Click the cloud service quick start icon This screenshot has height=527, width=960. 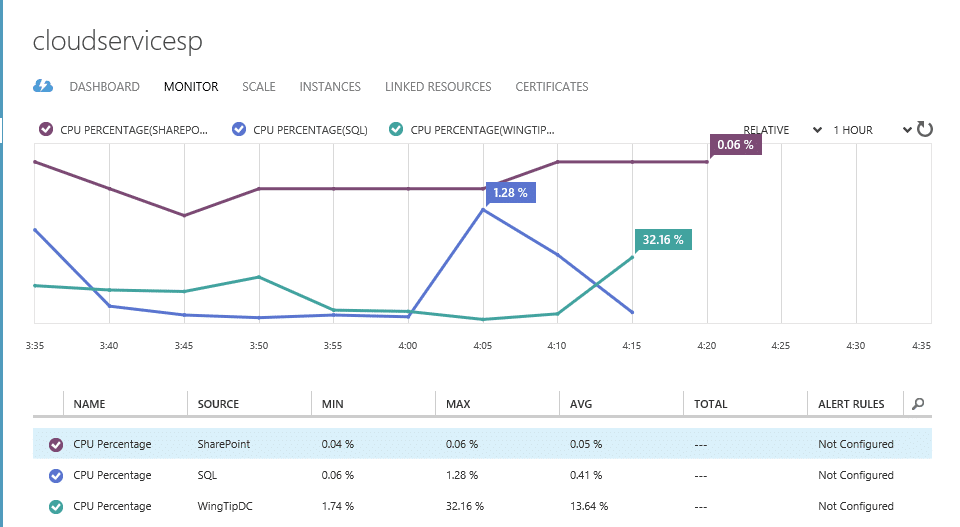pyautogui.click(x=43, y=86)
